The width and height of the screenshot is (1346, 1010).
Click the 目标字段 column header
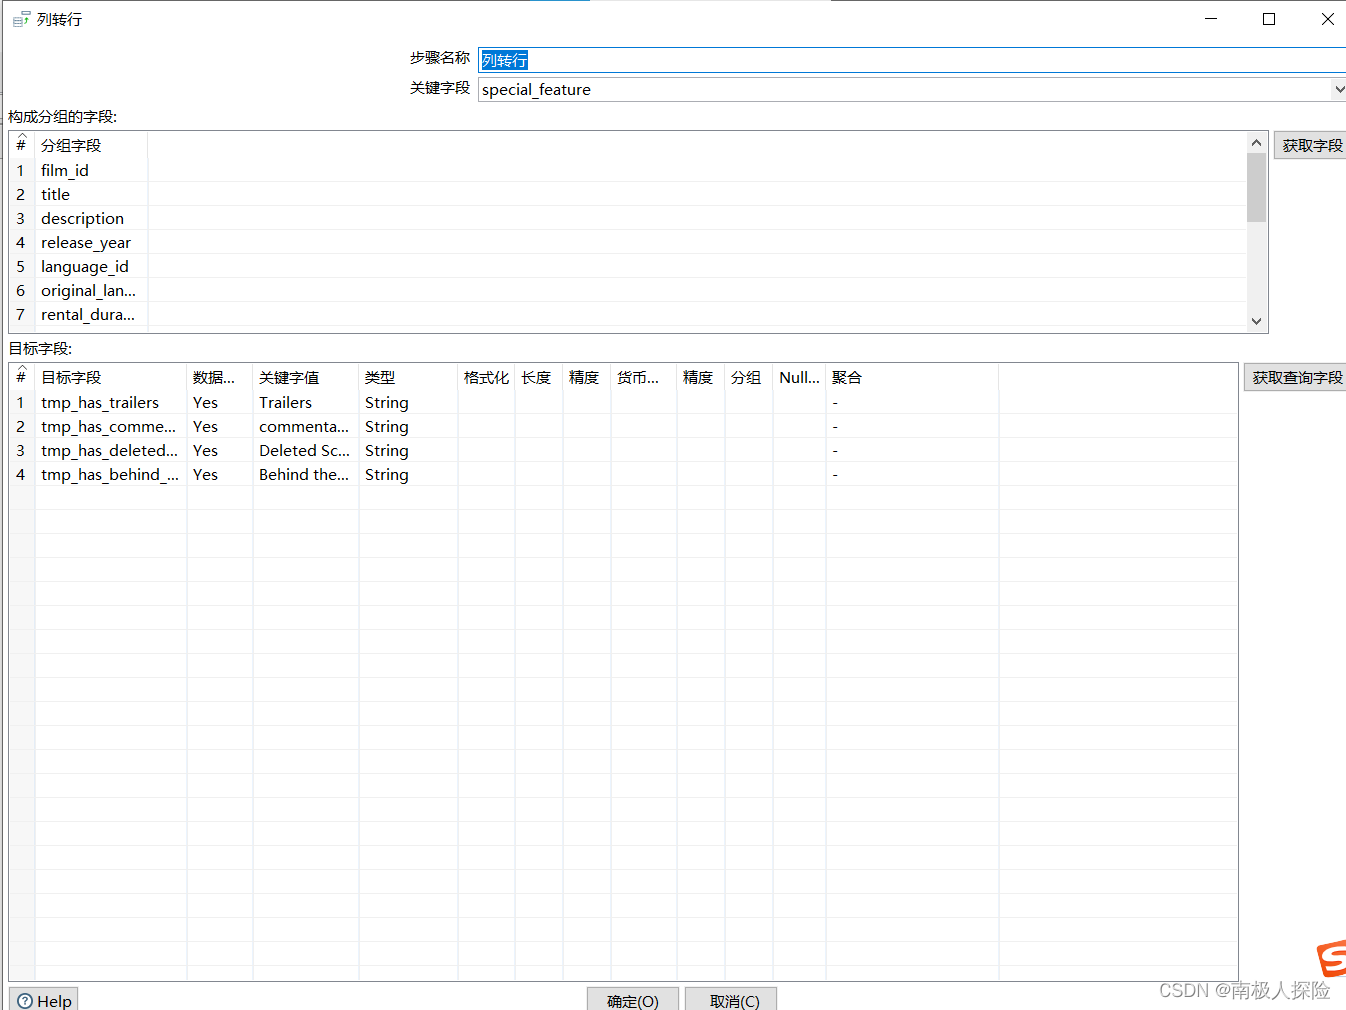coord(110,378)
